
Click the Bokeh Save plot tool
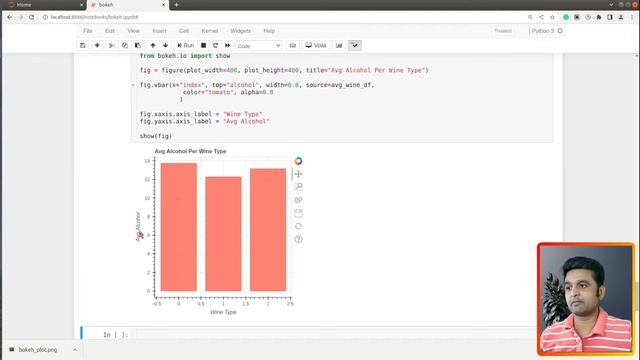(x=298, y=213)
